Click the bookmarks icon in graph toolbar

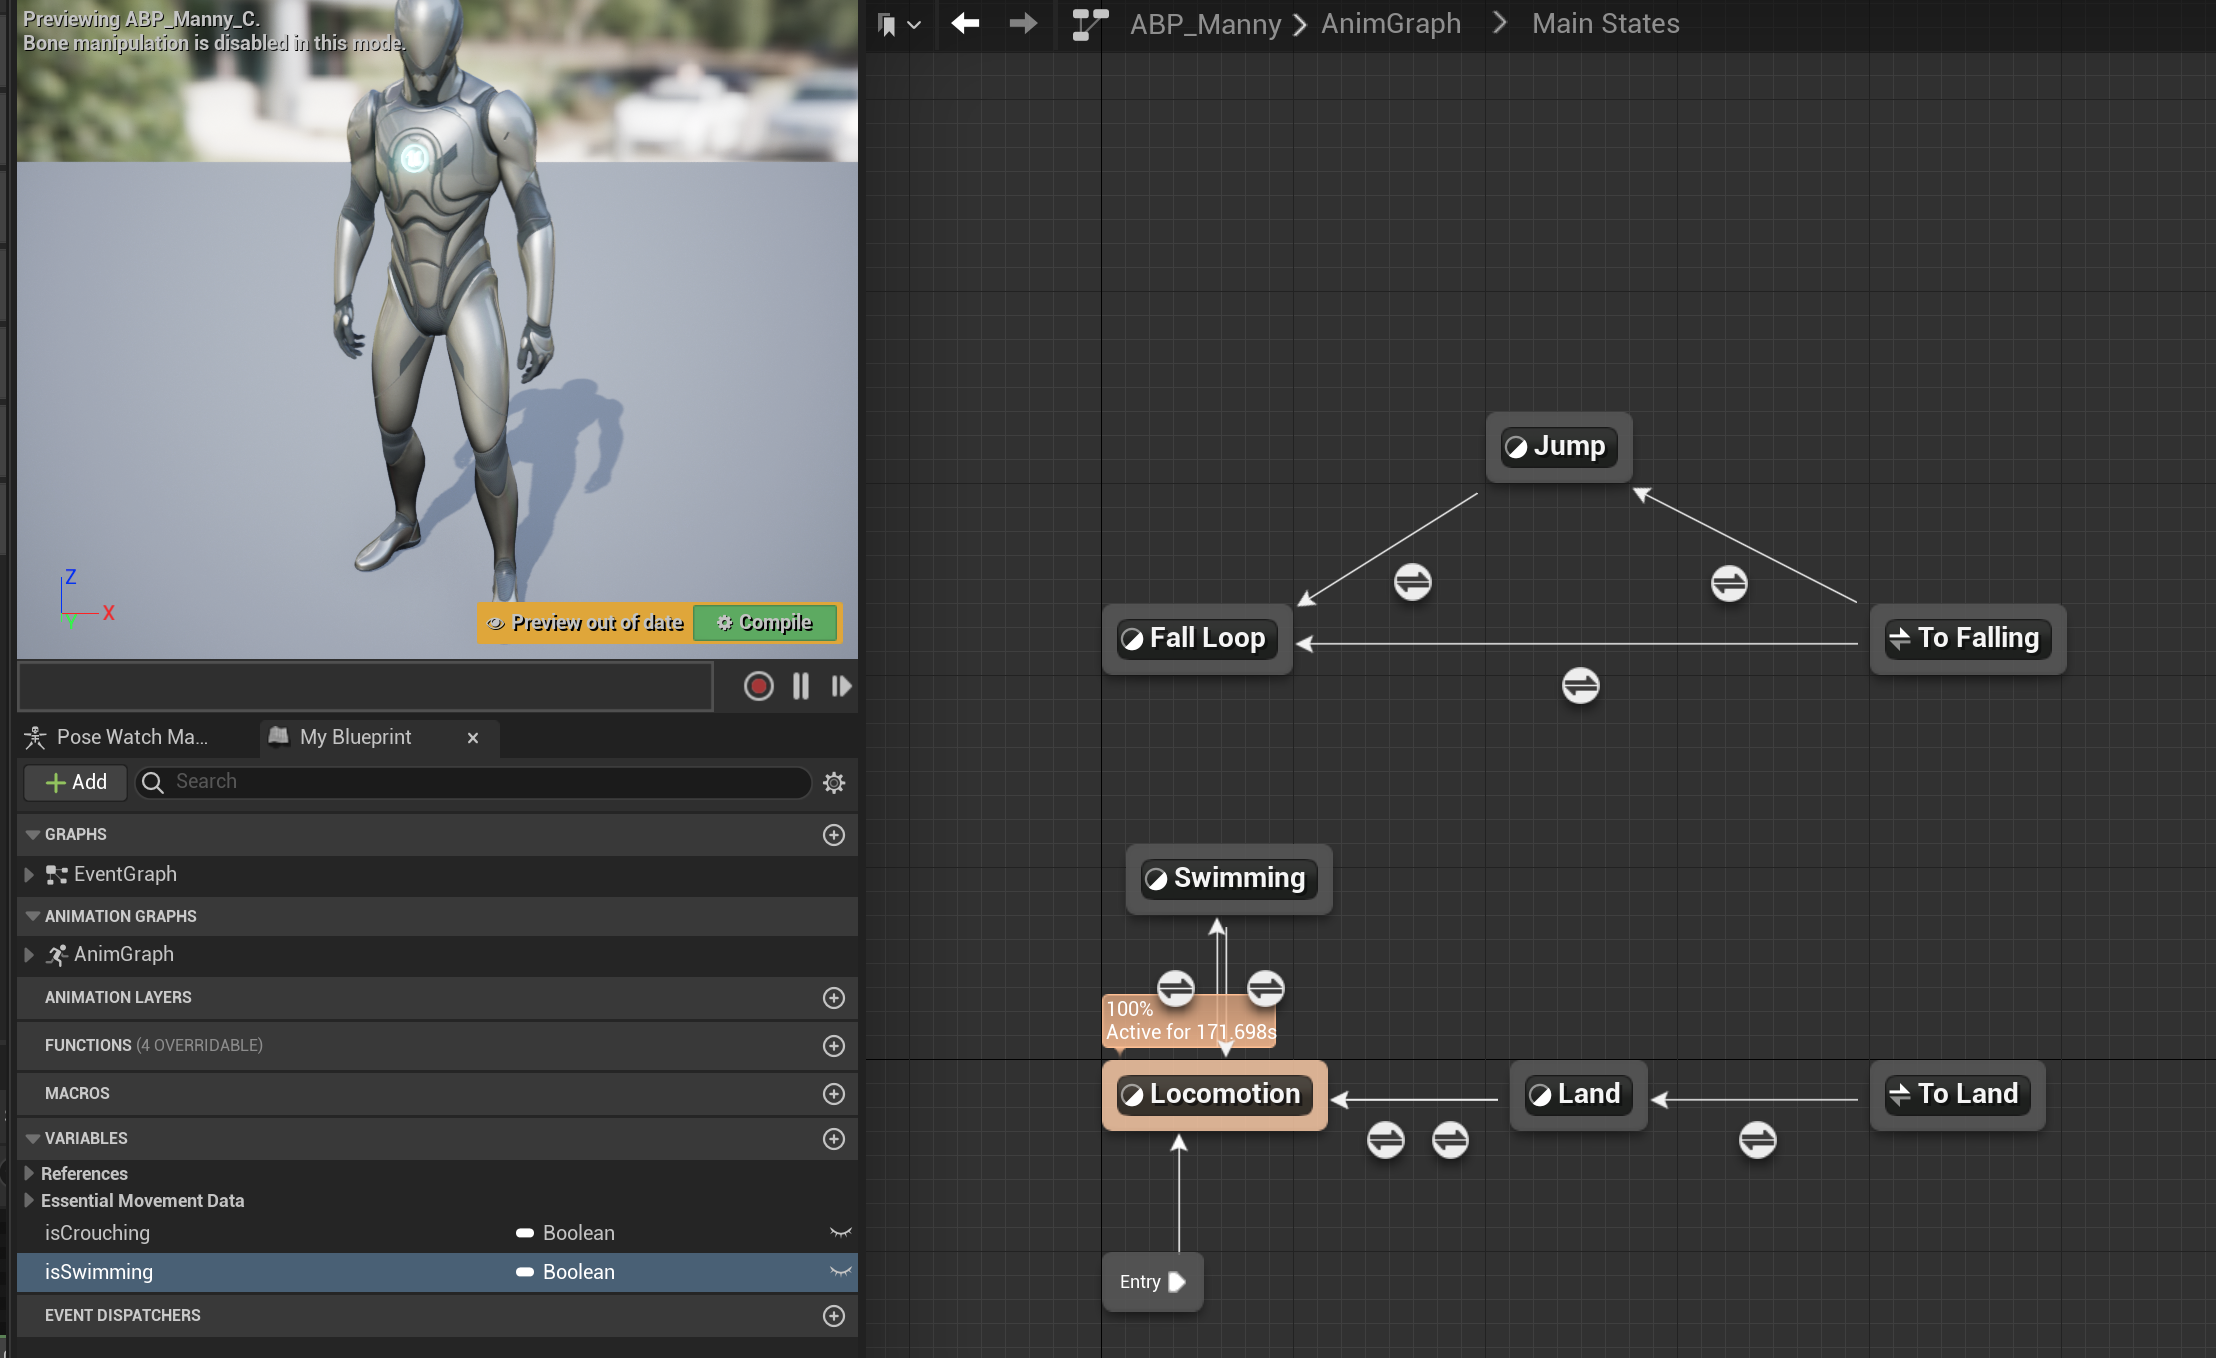[x=887, y=25]
